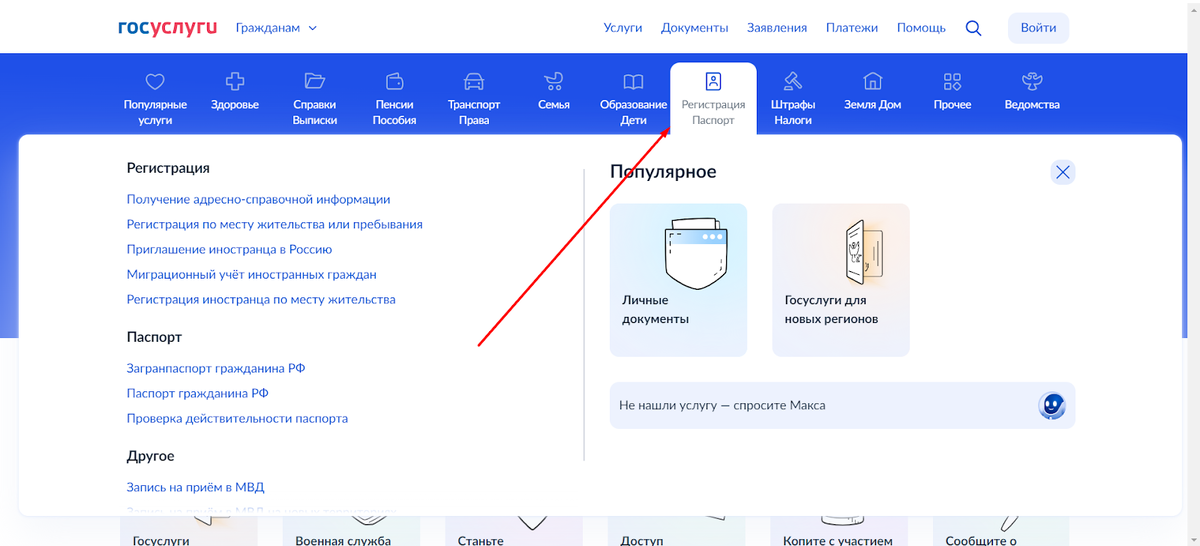Open the Штрафы Налоги gavel icon
Screen dimensions: 1200x546
(x=793, y=81)
